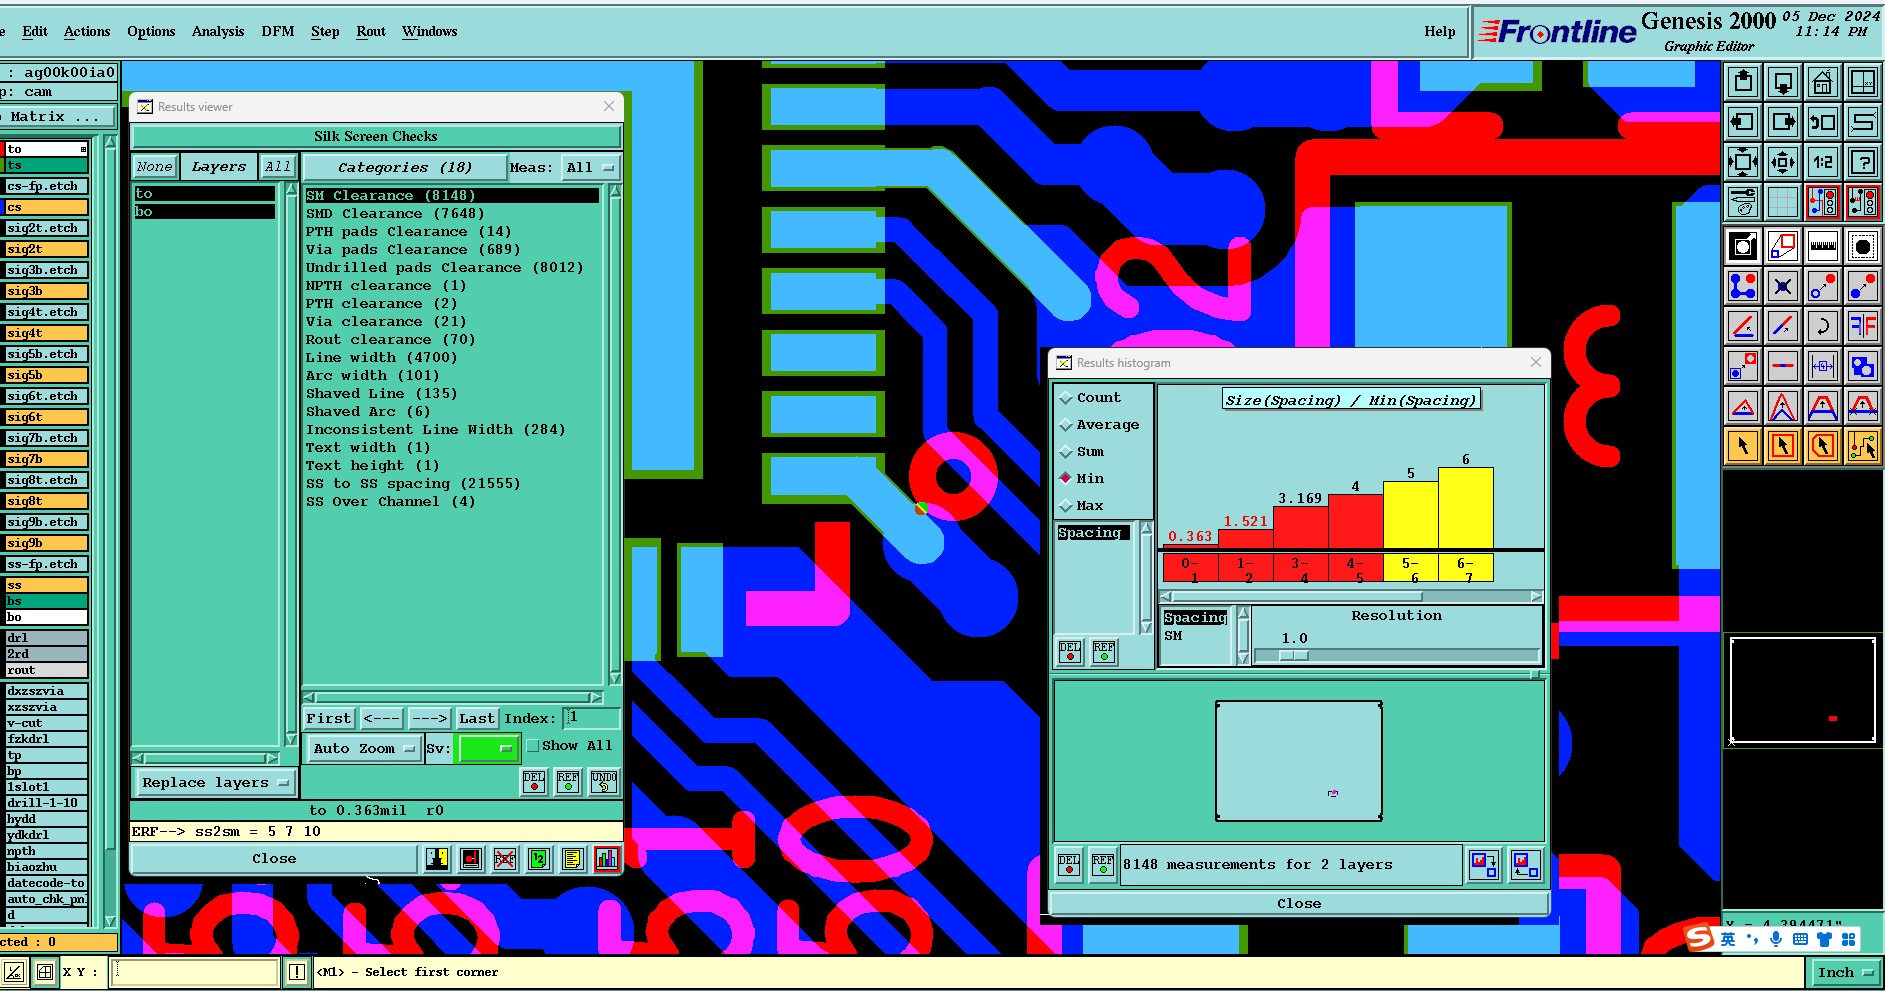Open the Rout menu
Viewport: 1885px width, 991px height.
(x=371, y=31)
